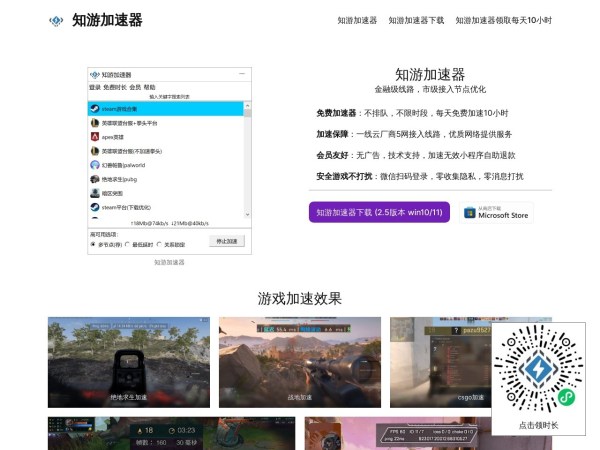Click the palworld game icon in the app list

[95, 165]
